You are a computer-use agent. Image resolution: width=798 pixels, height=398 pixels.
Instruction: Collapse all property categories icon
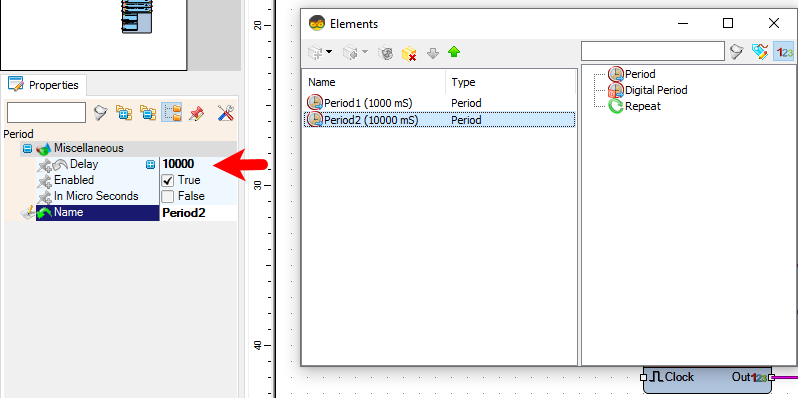148,112
